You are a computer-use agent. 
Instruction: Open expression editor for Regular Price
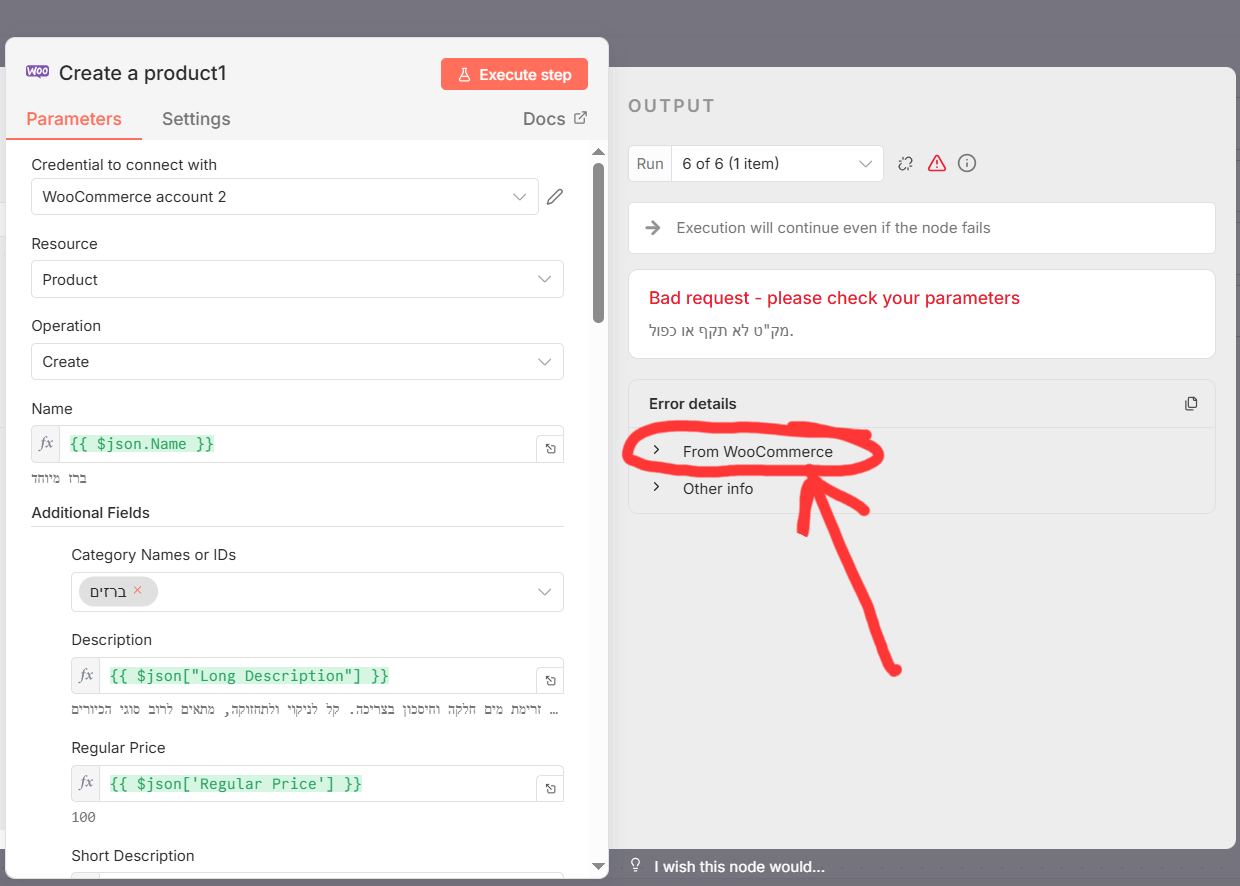point(550,789)
